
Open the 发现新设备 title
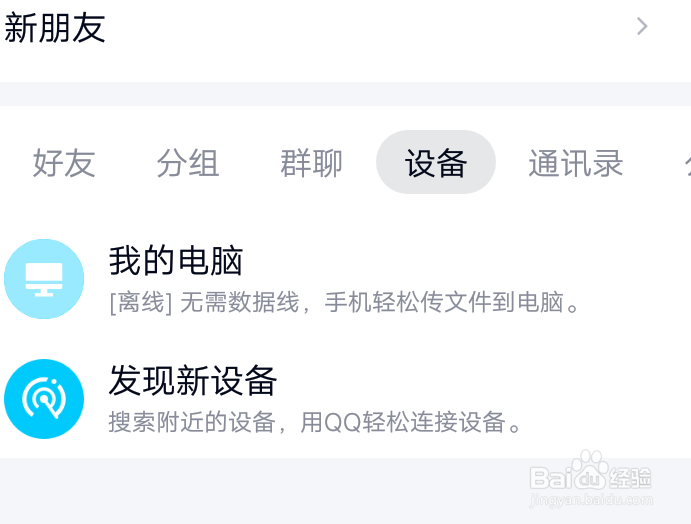tap(193, 381)
